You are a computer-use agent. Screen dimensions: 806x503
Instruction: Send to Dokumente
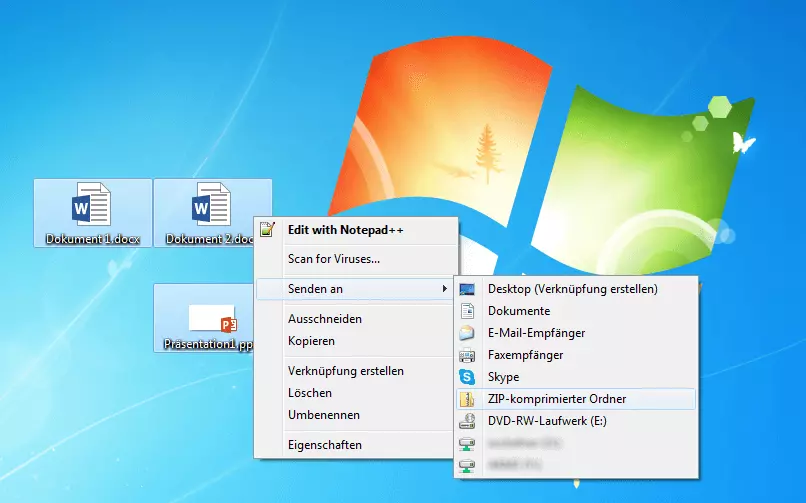576,311
